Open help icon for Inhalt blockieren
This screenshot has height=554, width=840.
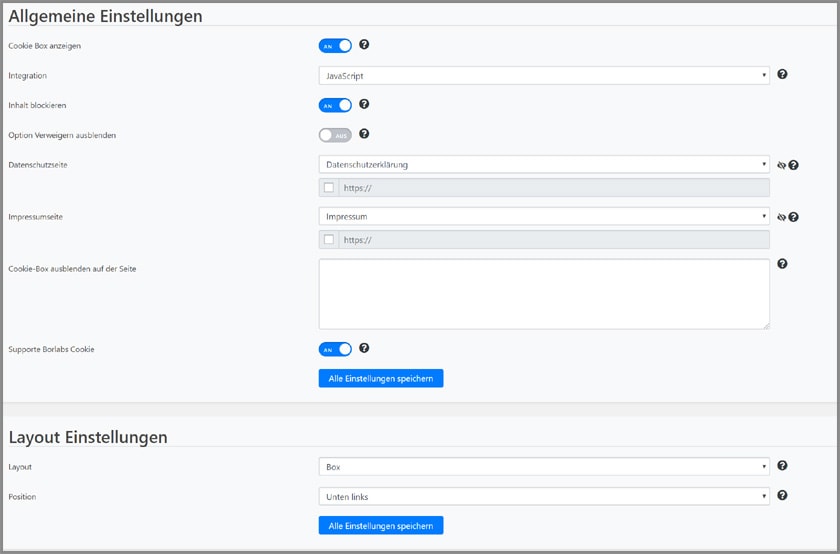click(x=364, y=104)
